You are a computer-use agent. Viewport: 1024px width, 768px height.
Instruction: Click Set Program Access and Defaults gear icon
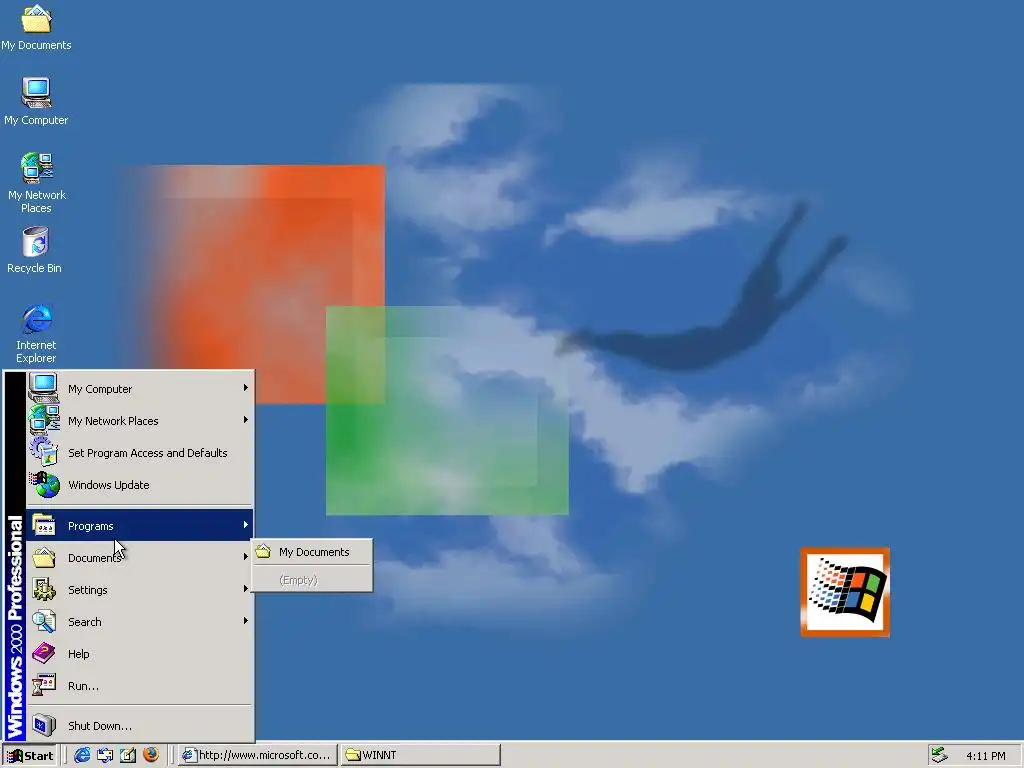click(x=44, y=452)
